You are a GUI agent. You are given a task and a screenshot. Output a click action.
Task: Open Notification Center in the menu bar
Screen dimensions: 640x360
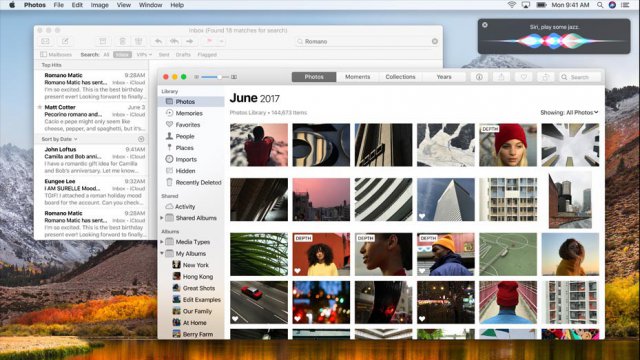coord(625,5)
